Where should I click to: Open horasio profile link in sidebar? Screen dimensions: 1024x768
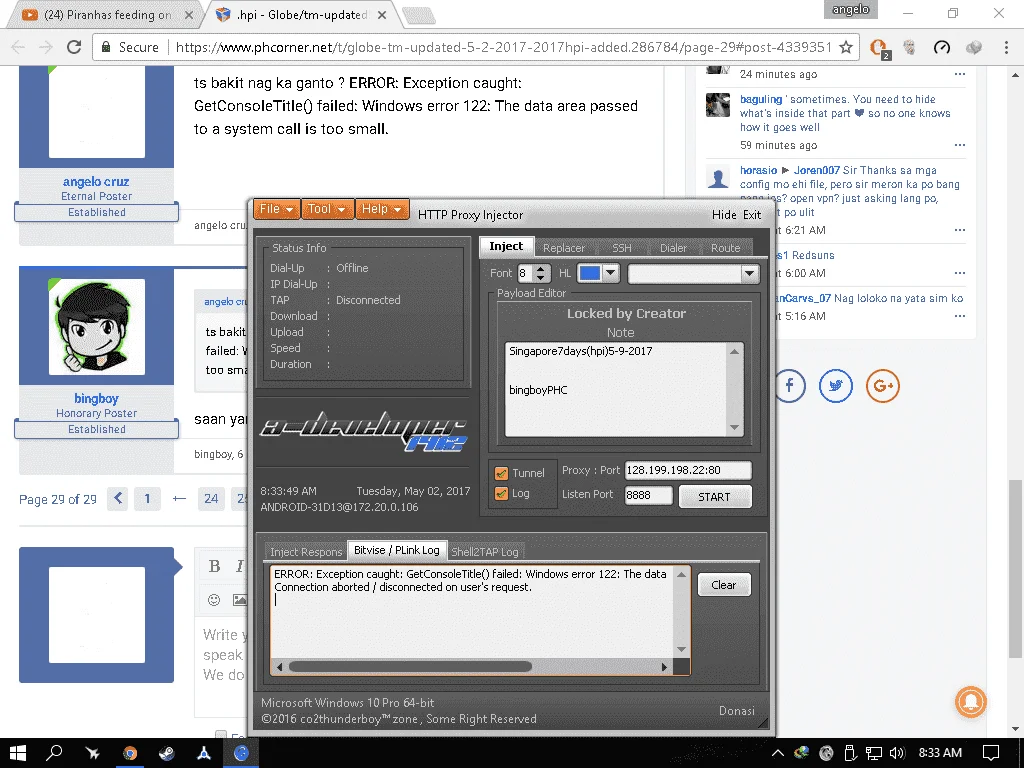(758, 170)
